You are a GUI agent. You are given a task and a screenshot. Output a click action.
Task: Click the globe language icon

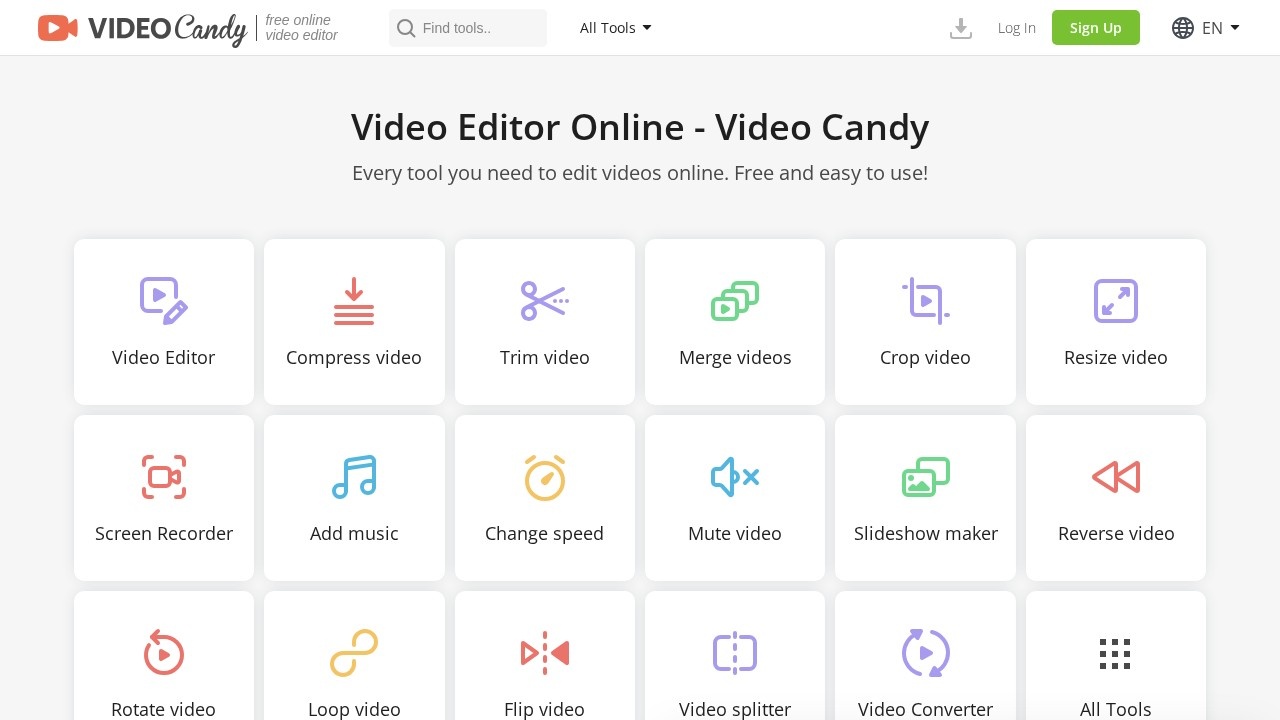[1183, 28]
